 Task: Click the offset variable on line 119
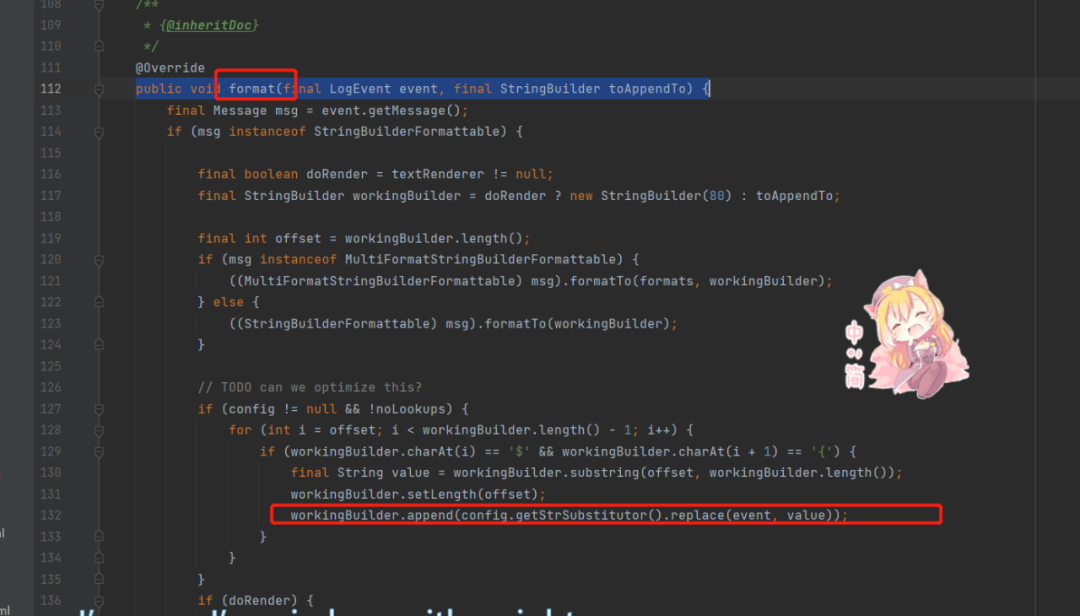[298, 238]
